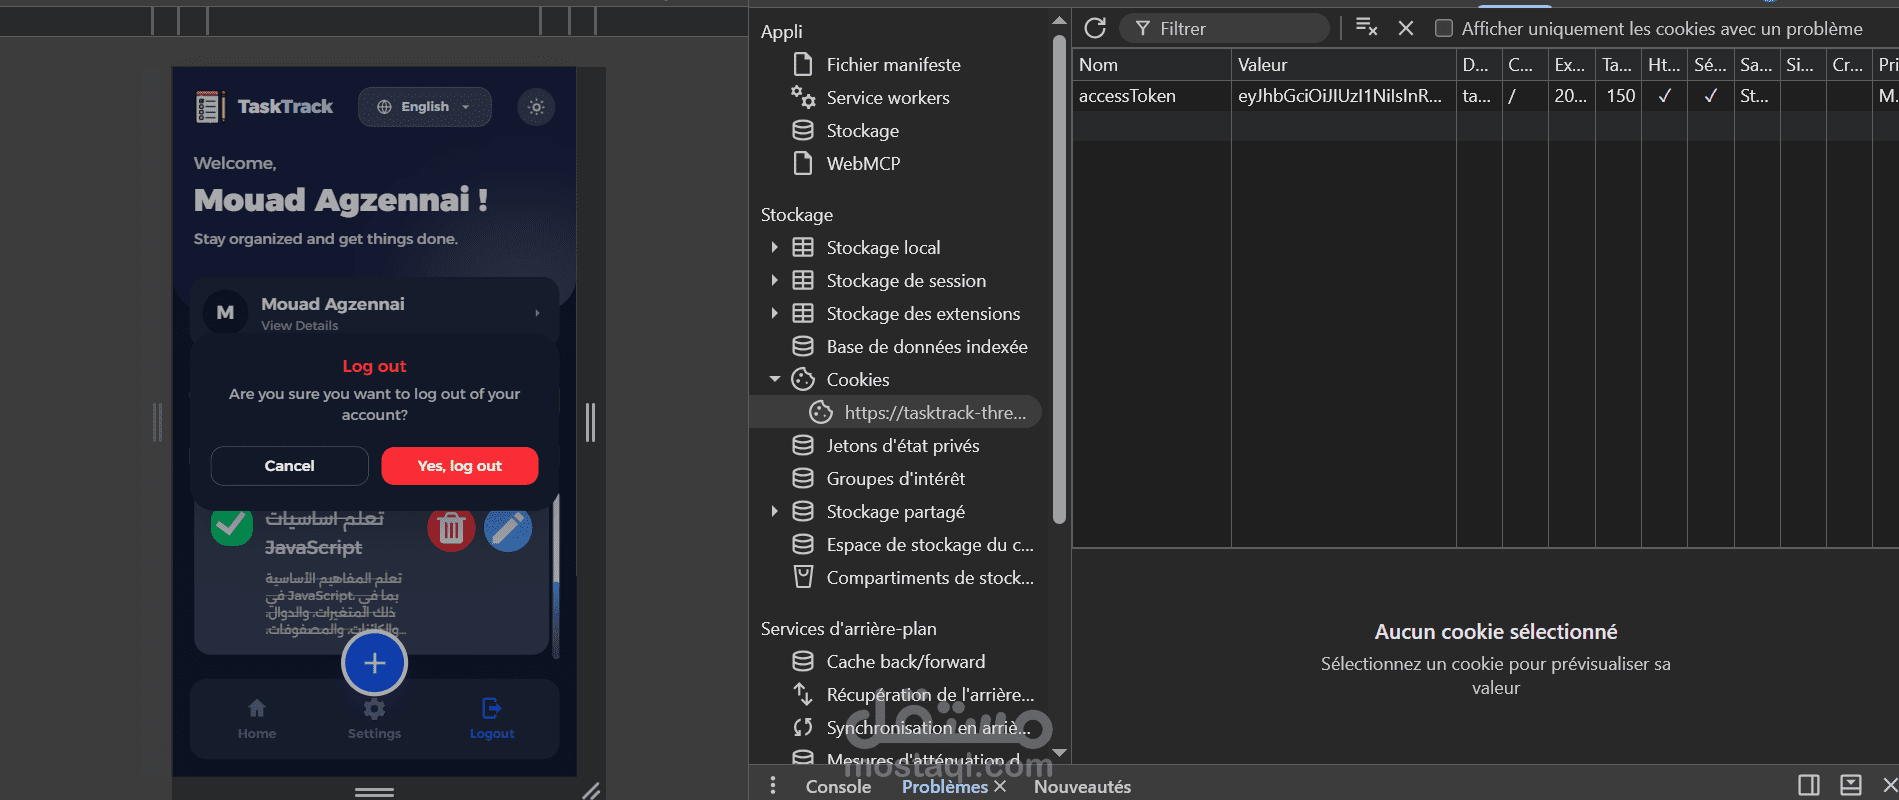This screenshot has width=1899, height=800.
Task: Open Fichier manifeste entry
Action: pyautogui.click(x=893, y=65)
